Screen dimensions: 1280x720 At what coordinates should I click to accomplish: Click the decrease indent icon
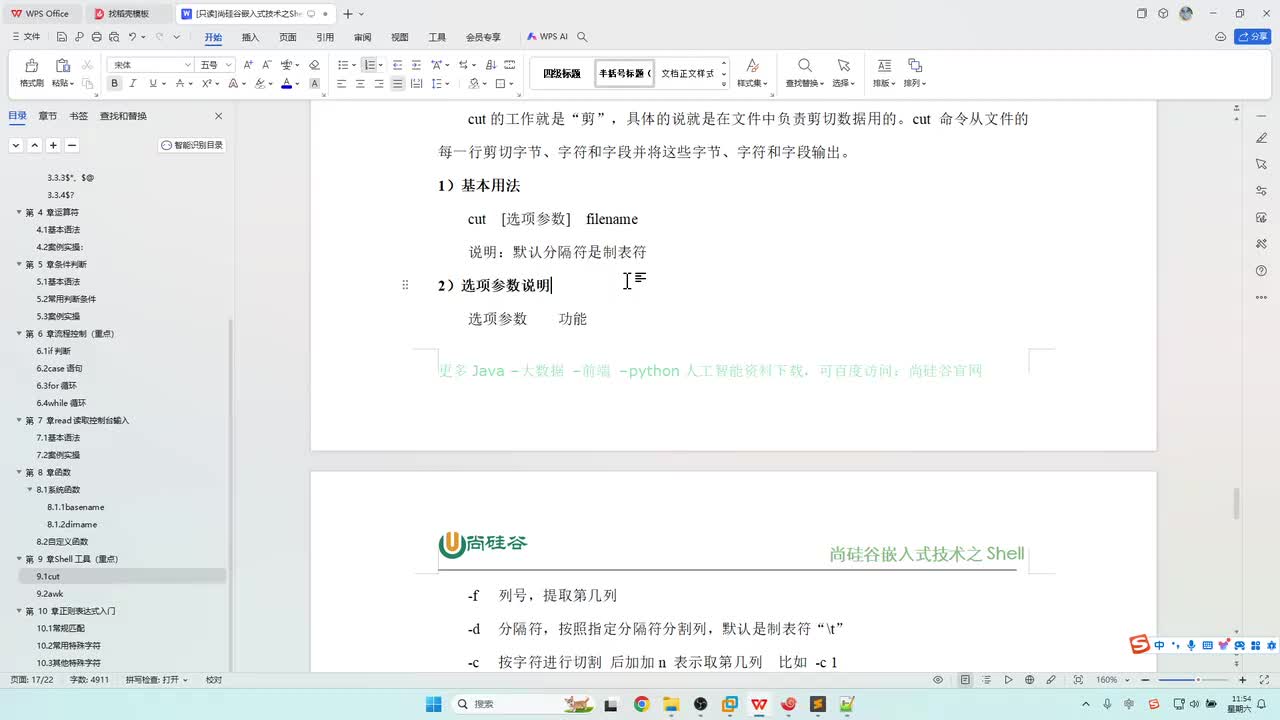397,65
